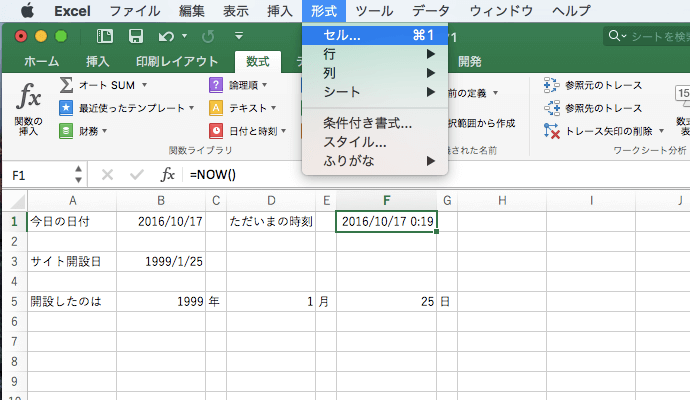Screen dimensions: 690x400
Task: Open the 行 submenu
Action: coord(375,54)
